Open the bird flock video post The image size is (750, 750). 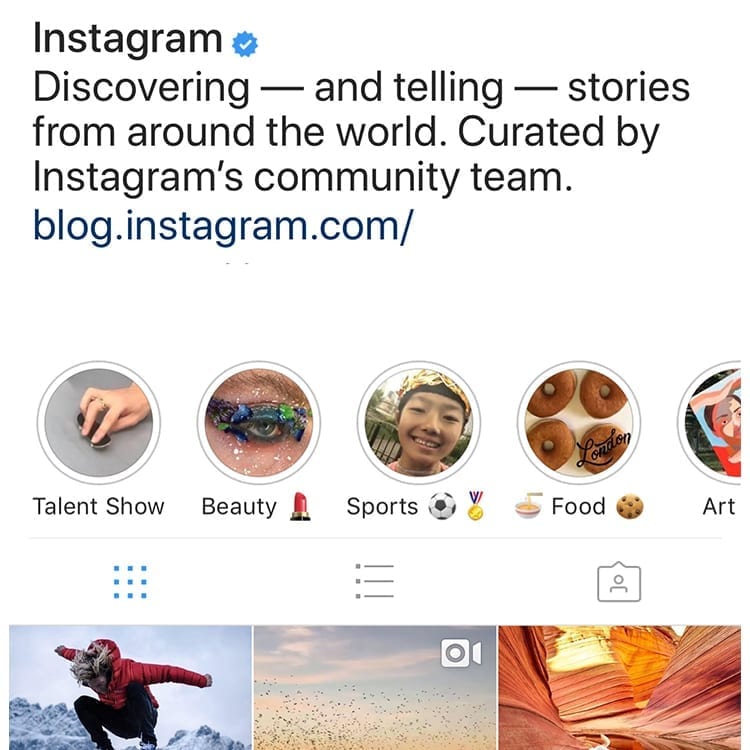click(x=375, y=688)
